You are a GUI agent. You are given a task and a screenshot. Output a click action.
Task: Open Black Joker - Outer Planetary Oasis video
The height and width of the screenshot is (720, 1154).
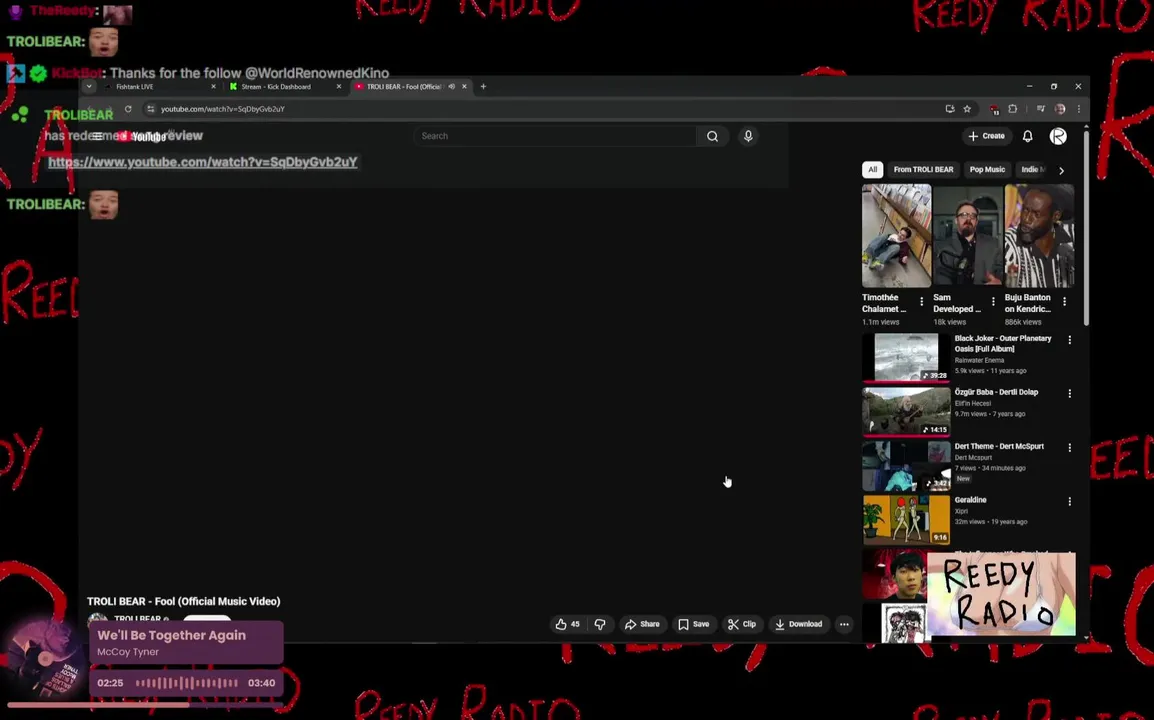[x=1002, y=343]
